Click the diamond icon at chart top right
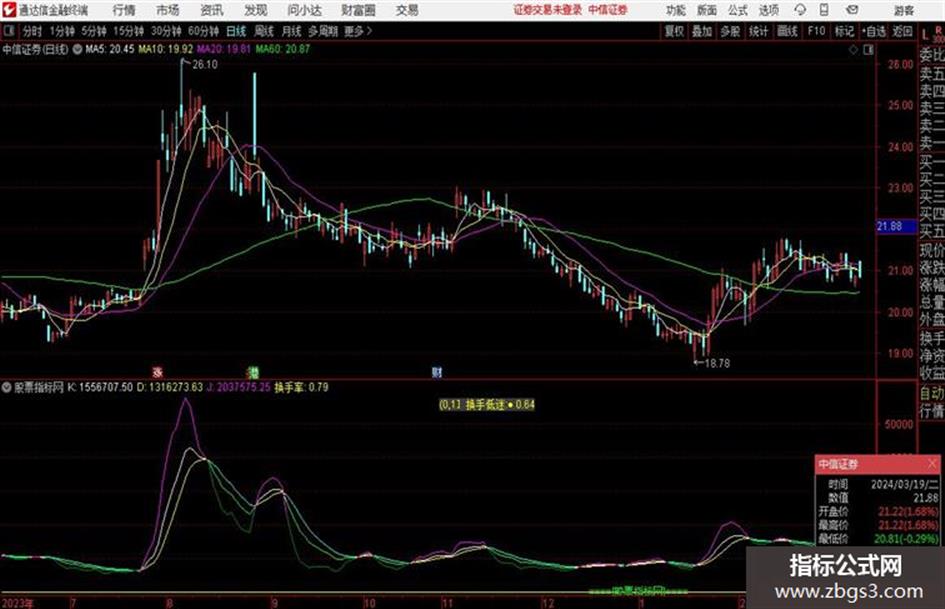Image resolution: width=945 pixels, height=609 pixels. click(853, 50)
